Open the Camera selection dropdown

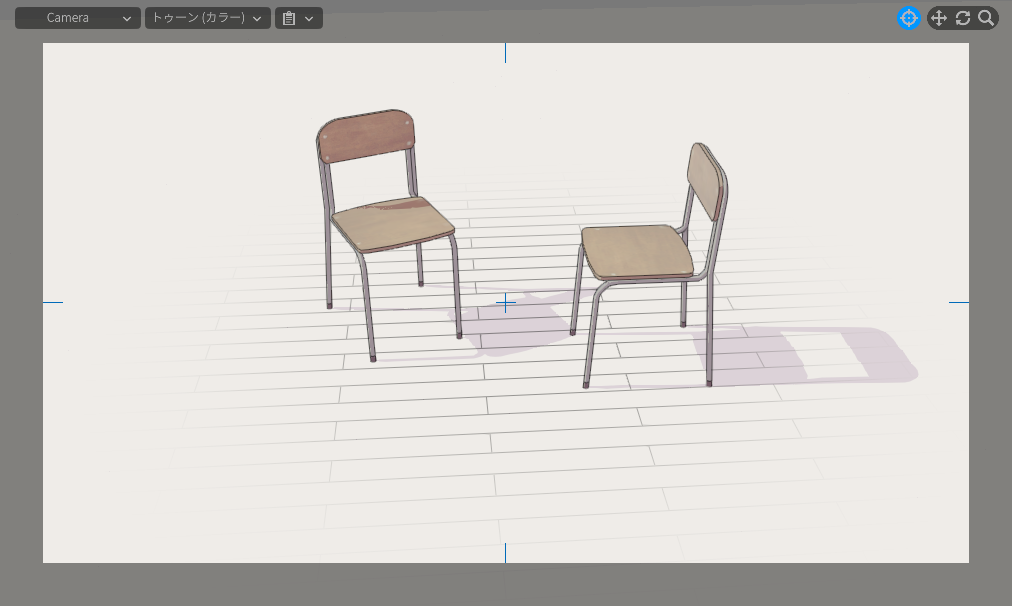pos(78,18)
